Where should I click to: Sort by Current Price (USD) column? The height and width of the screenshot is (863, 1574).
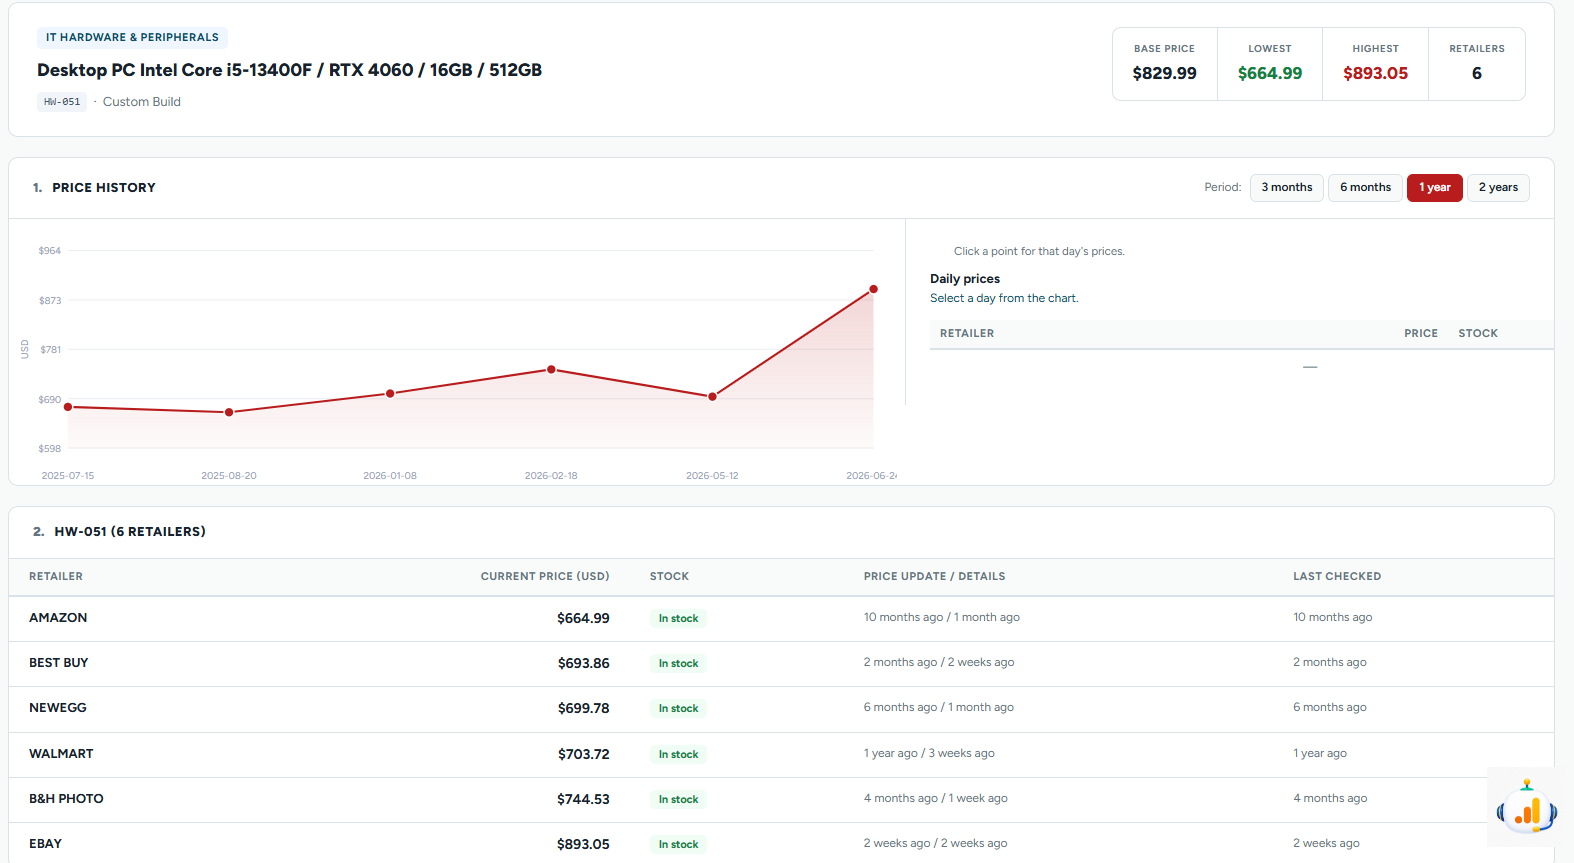click(545, 577)
